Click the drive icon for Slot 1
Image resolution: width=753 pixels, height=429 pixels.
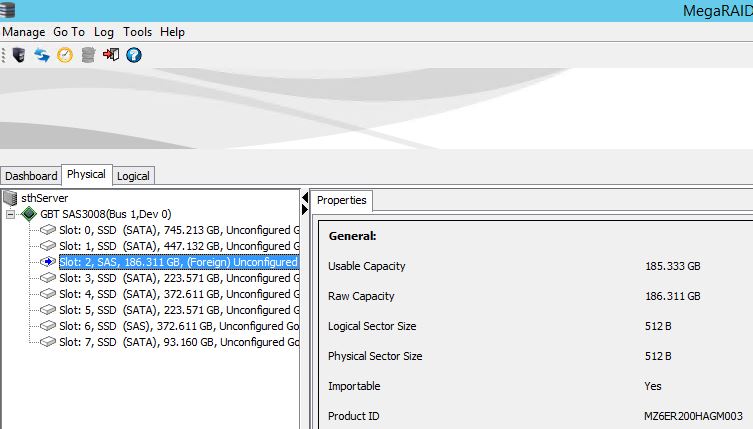pos(48,245)
